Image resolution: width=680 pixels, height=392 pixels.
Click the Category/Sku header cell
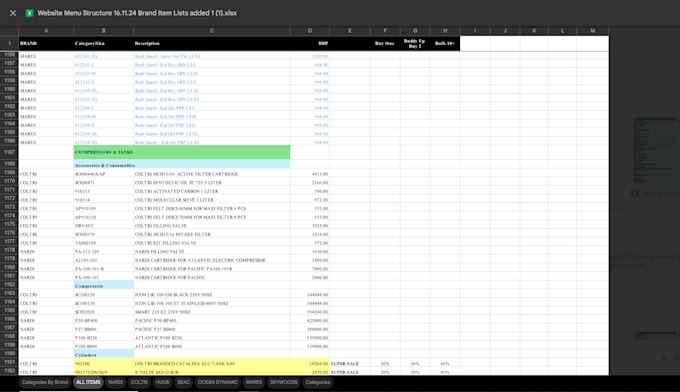104,43
